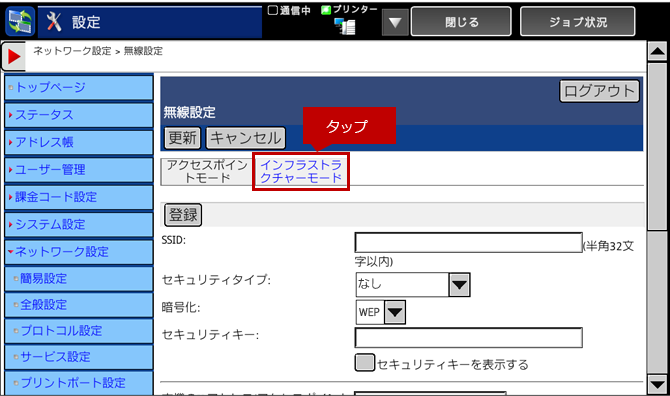Focus the セキュリティキー input field
670x396 pixels.
coord(468,337)
